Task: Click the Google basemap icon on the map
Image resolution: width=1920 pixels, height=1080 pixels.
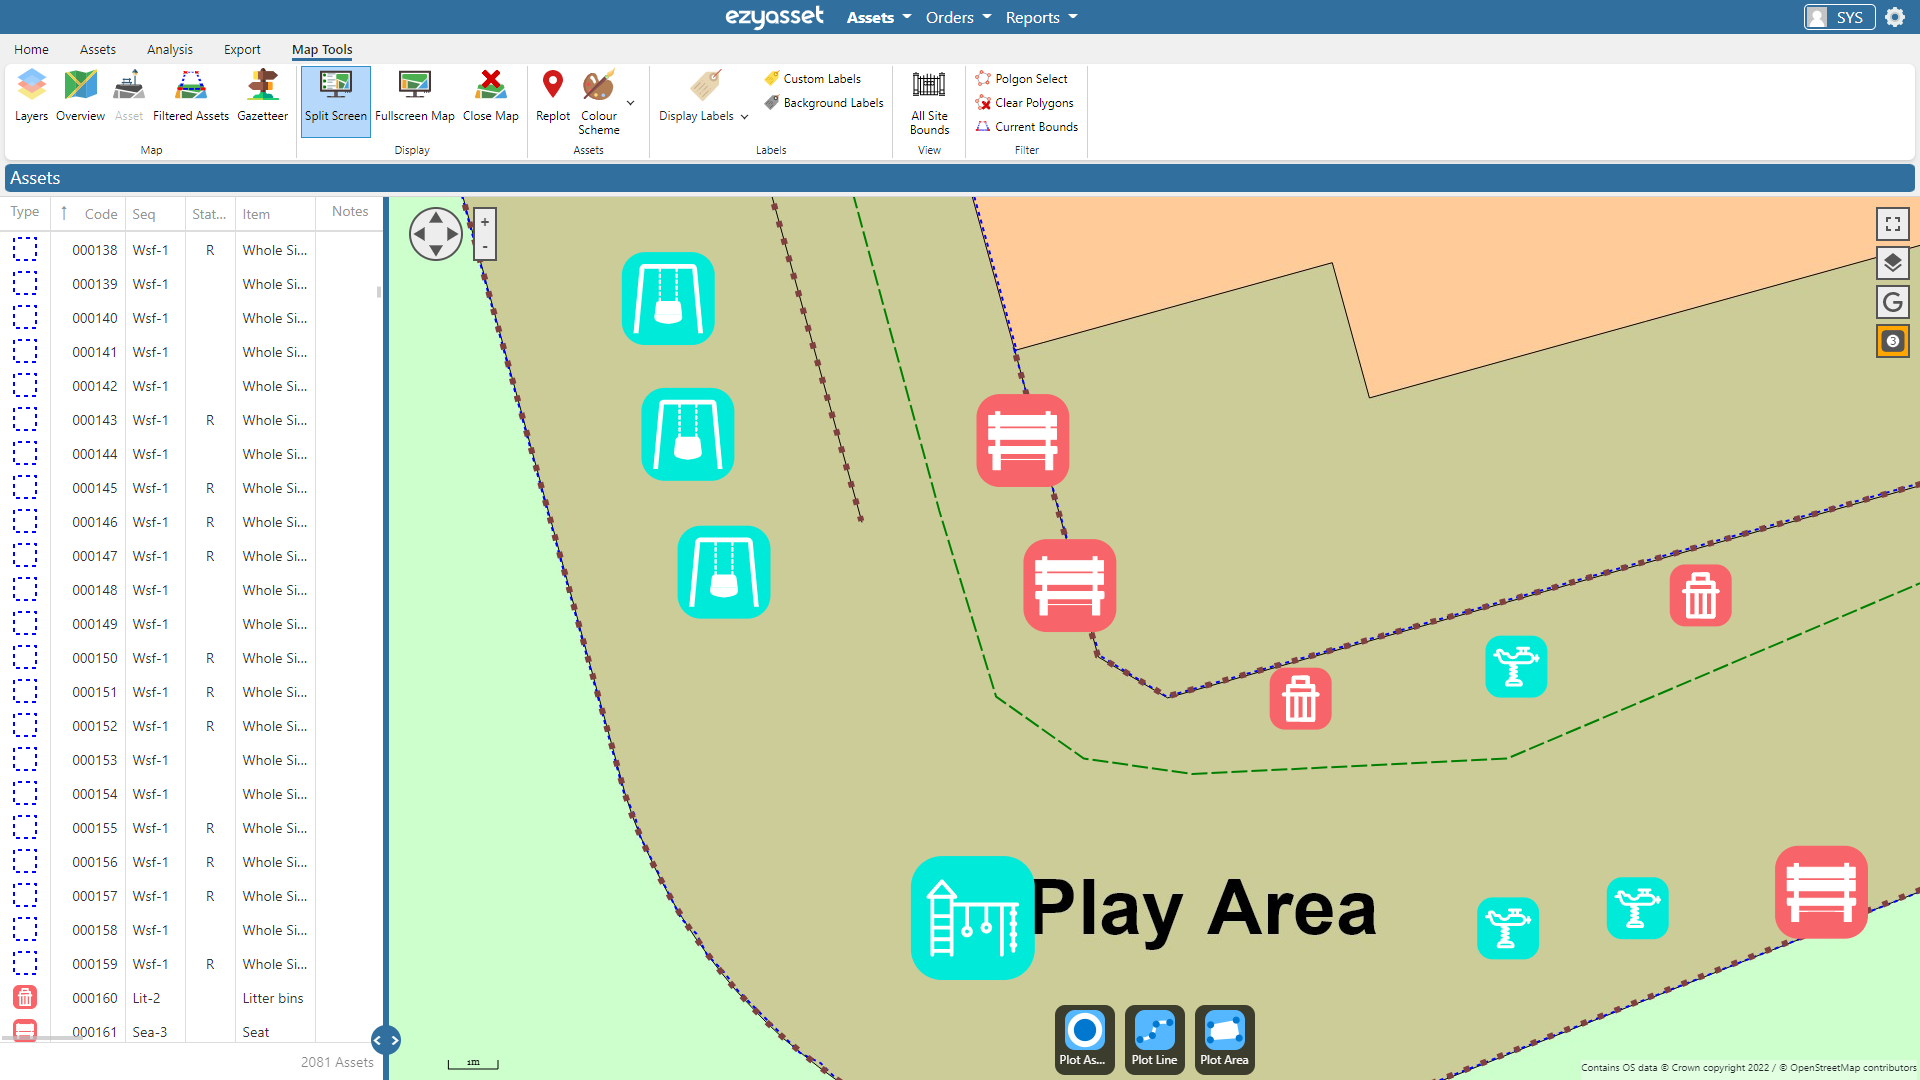Action: click(x=1892, y=302)
